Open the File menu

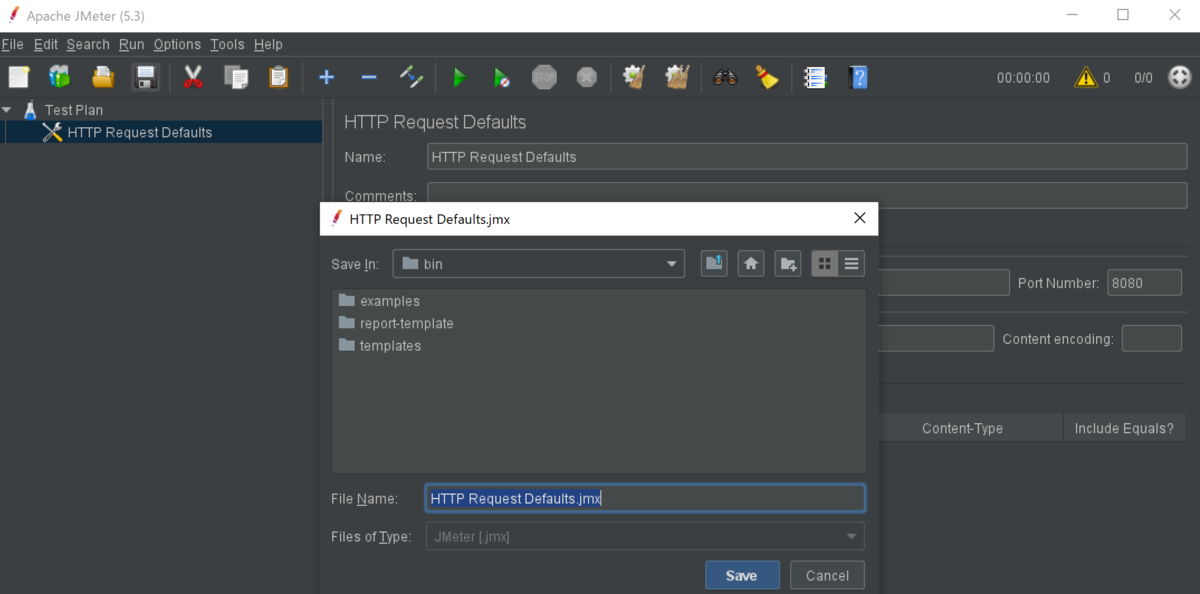(x=12, y=44)
